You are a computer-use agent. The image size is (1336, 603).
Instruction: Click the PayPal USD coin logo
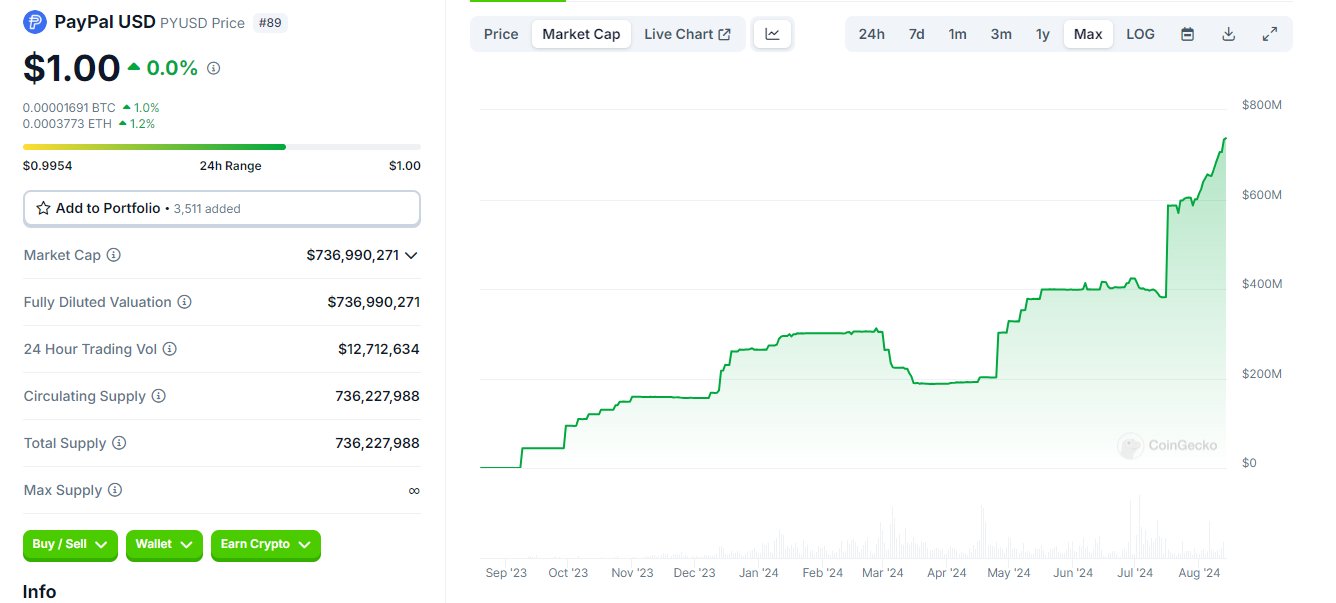pyautogui.click(x=35, y=21)
